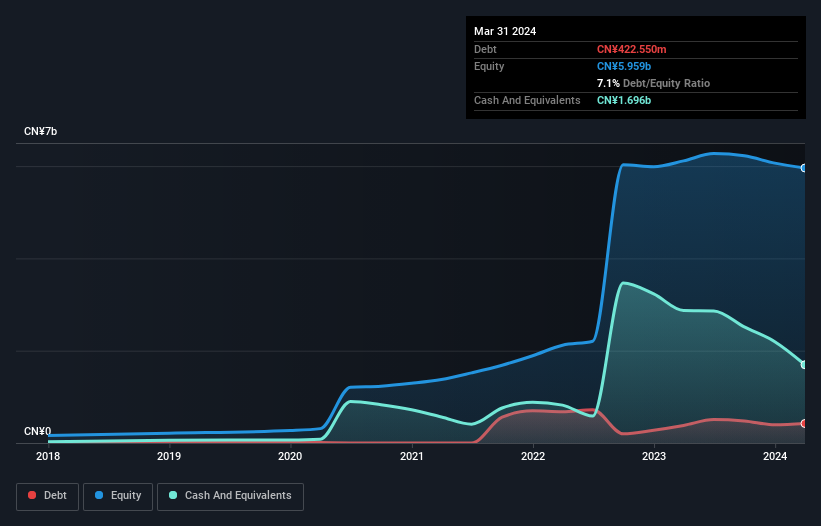Click the blue Equity endpoint marker
Viewport: 821px width, 526px height.
804,168
